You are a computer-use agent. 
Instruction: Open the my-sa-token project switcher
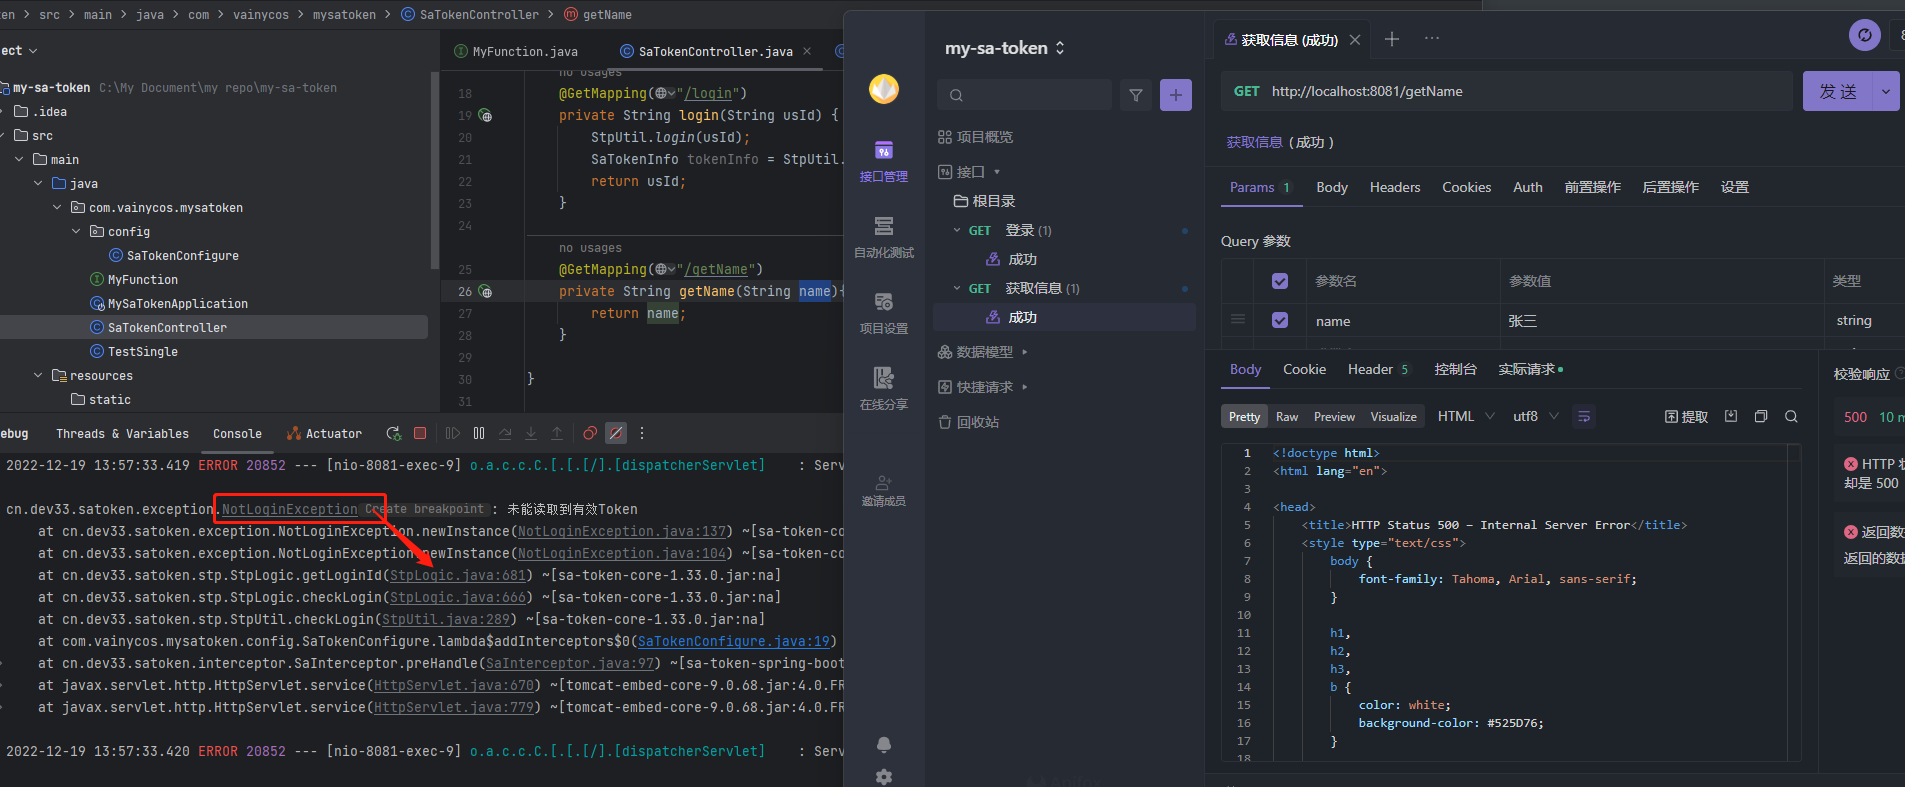1005,48
